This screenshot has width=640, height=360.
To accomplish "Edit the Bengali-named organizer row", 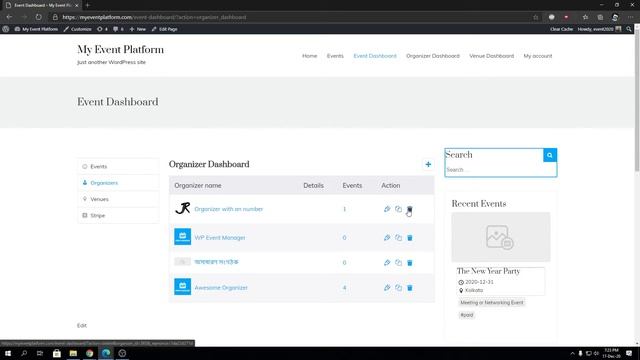I will (x=387, y=262).
